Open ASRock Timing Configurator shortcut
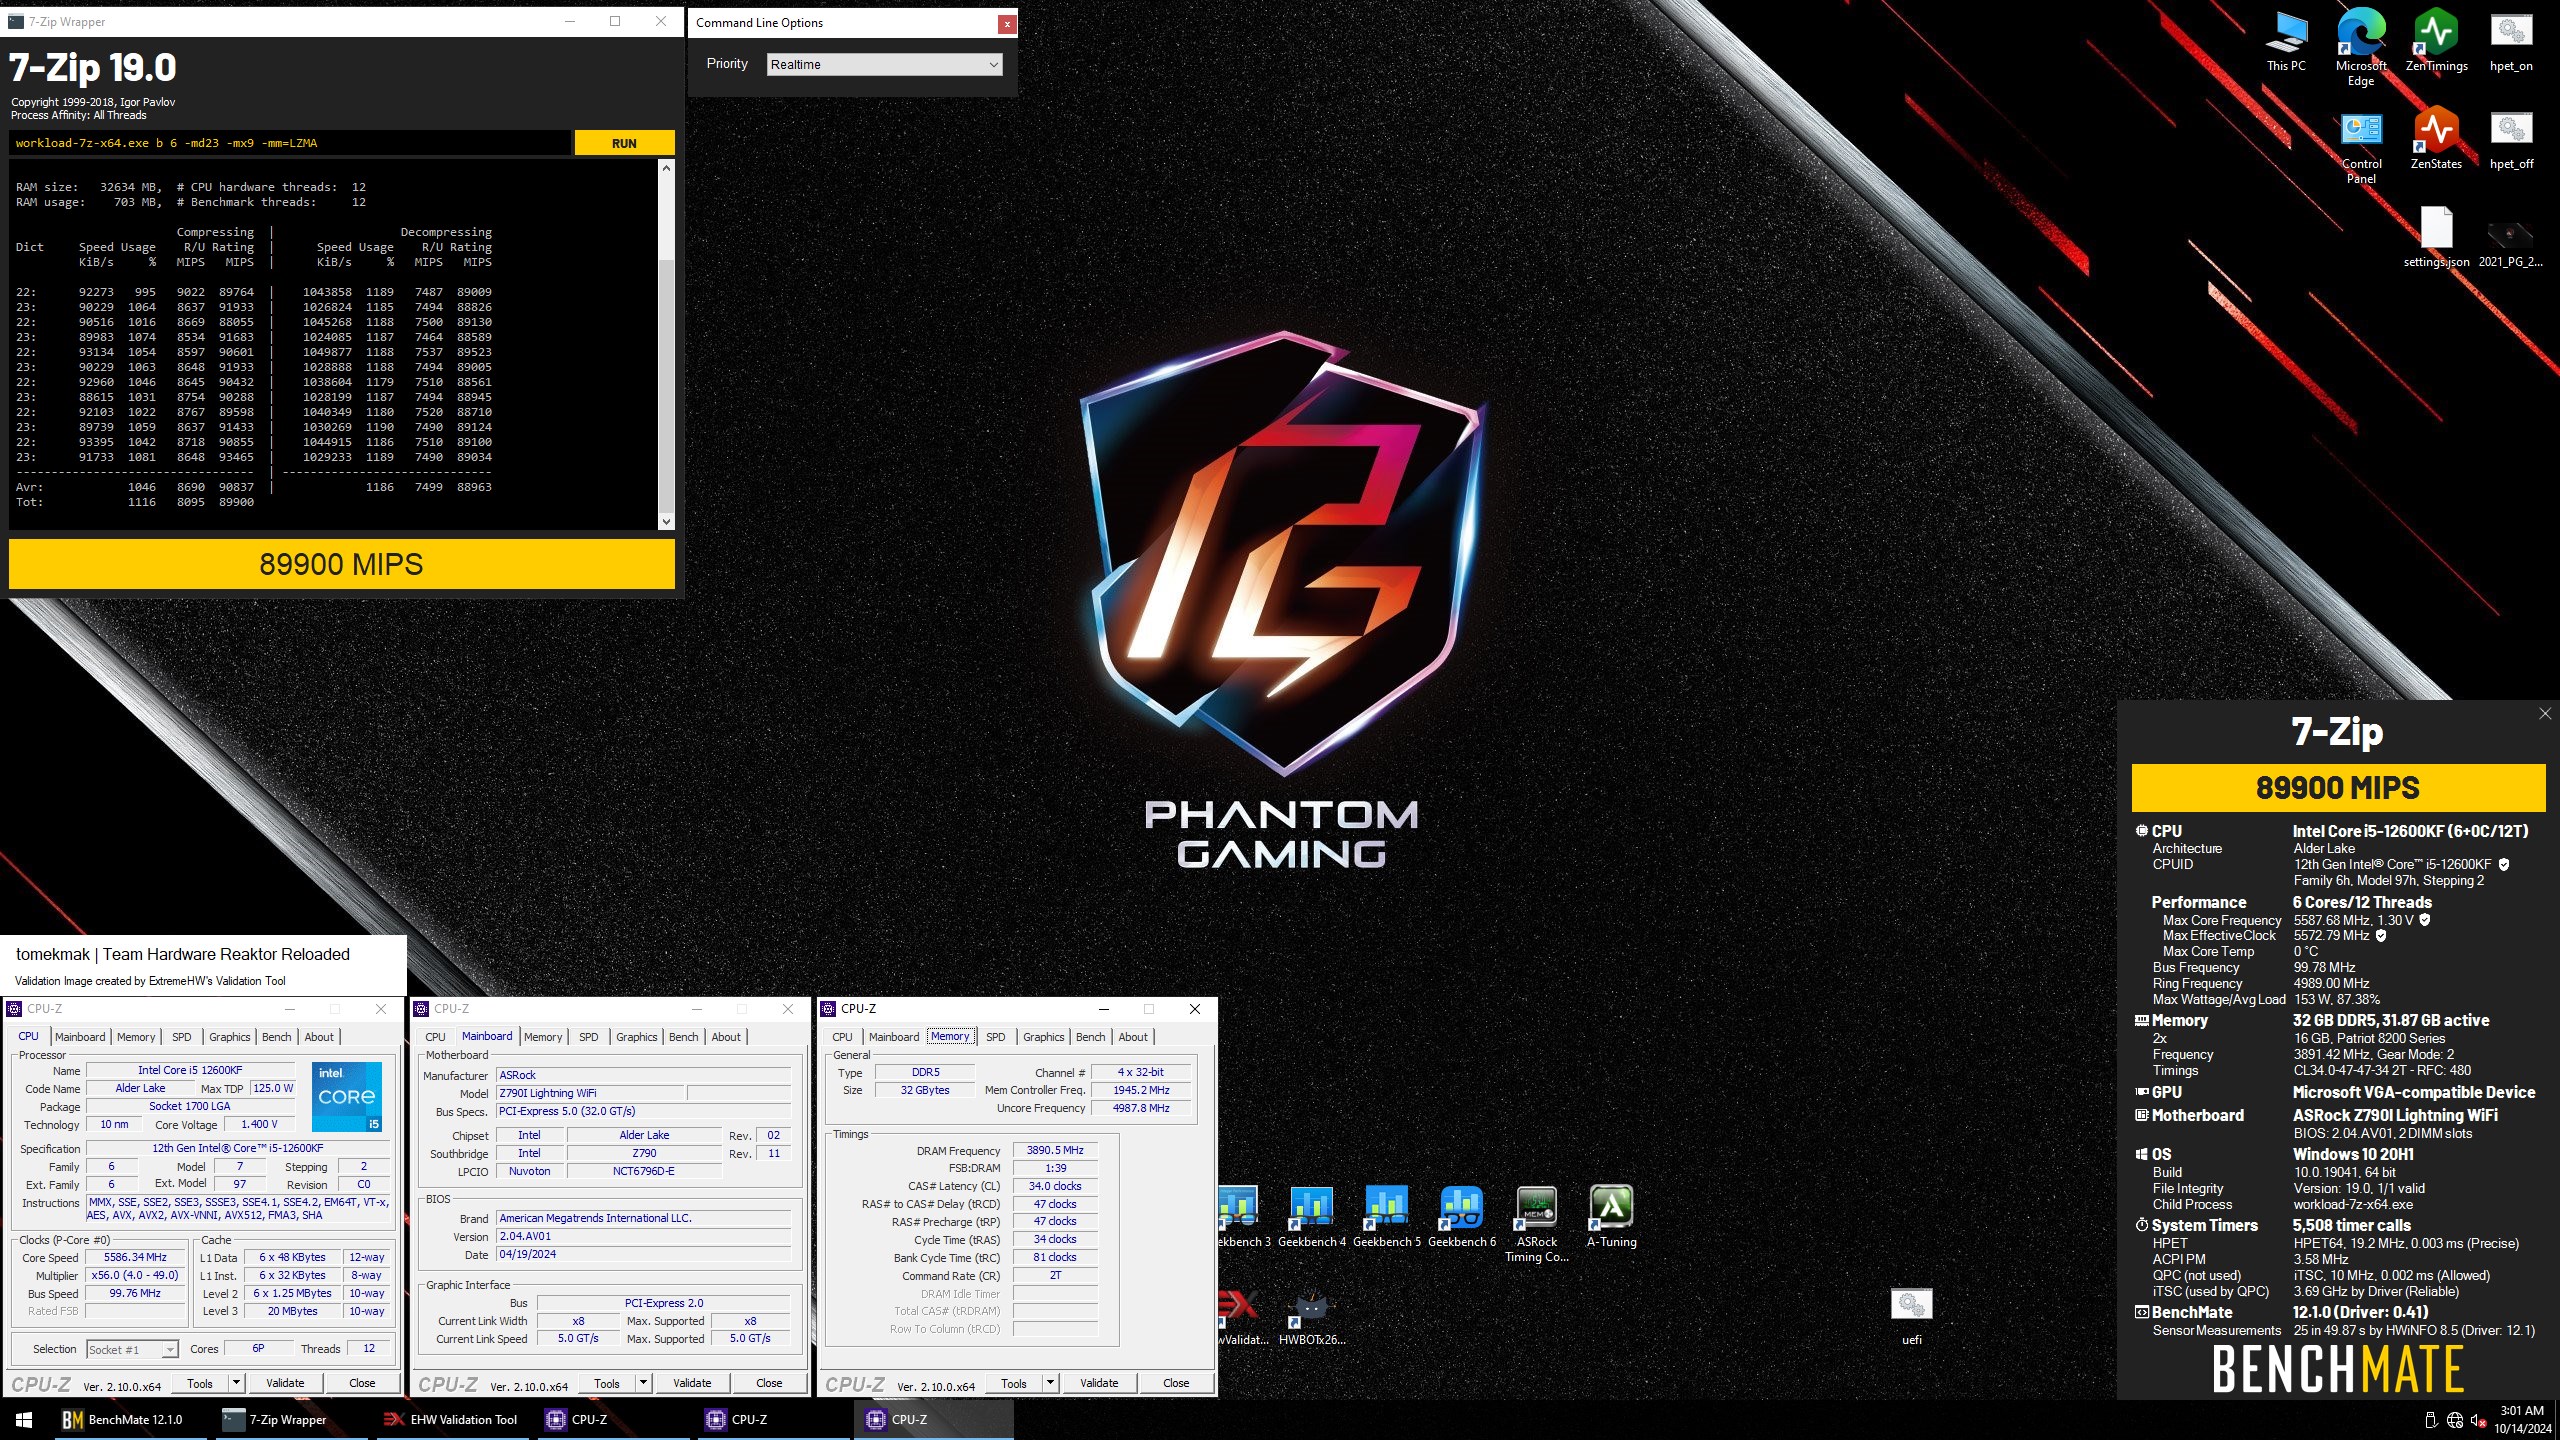2560x1440 pixels. click(x=1537, y=1223)
